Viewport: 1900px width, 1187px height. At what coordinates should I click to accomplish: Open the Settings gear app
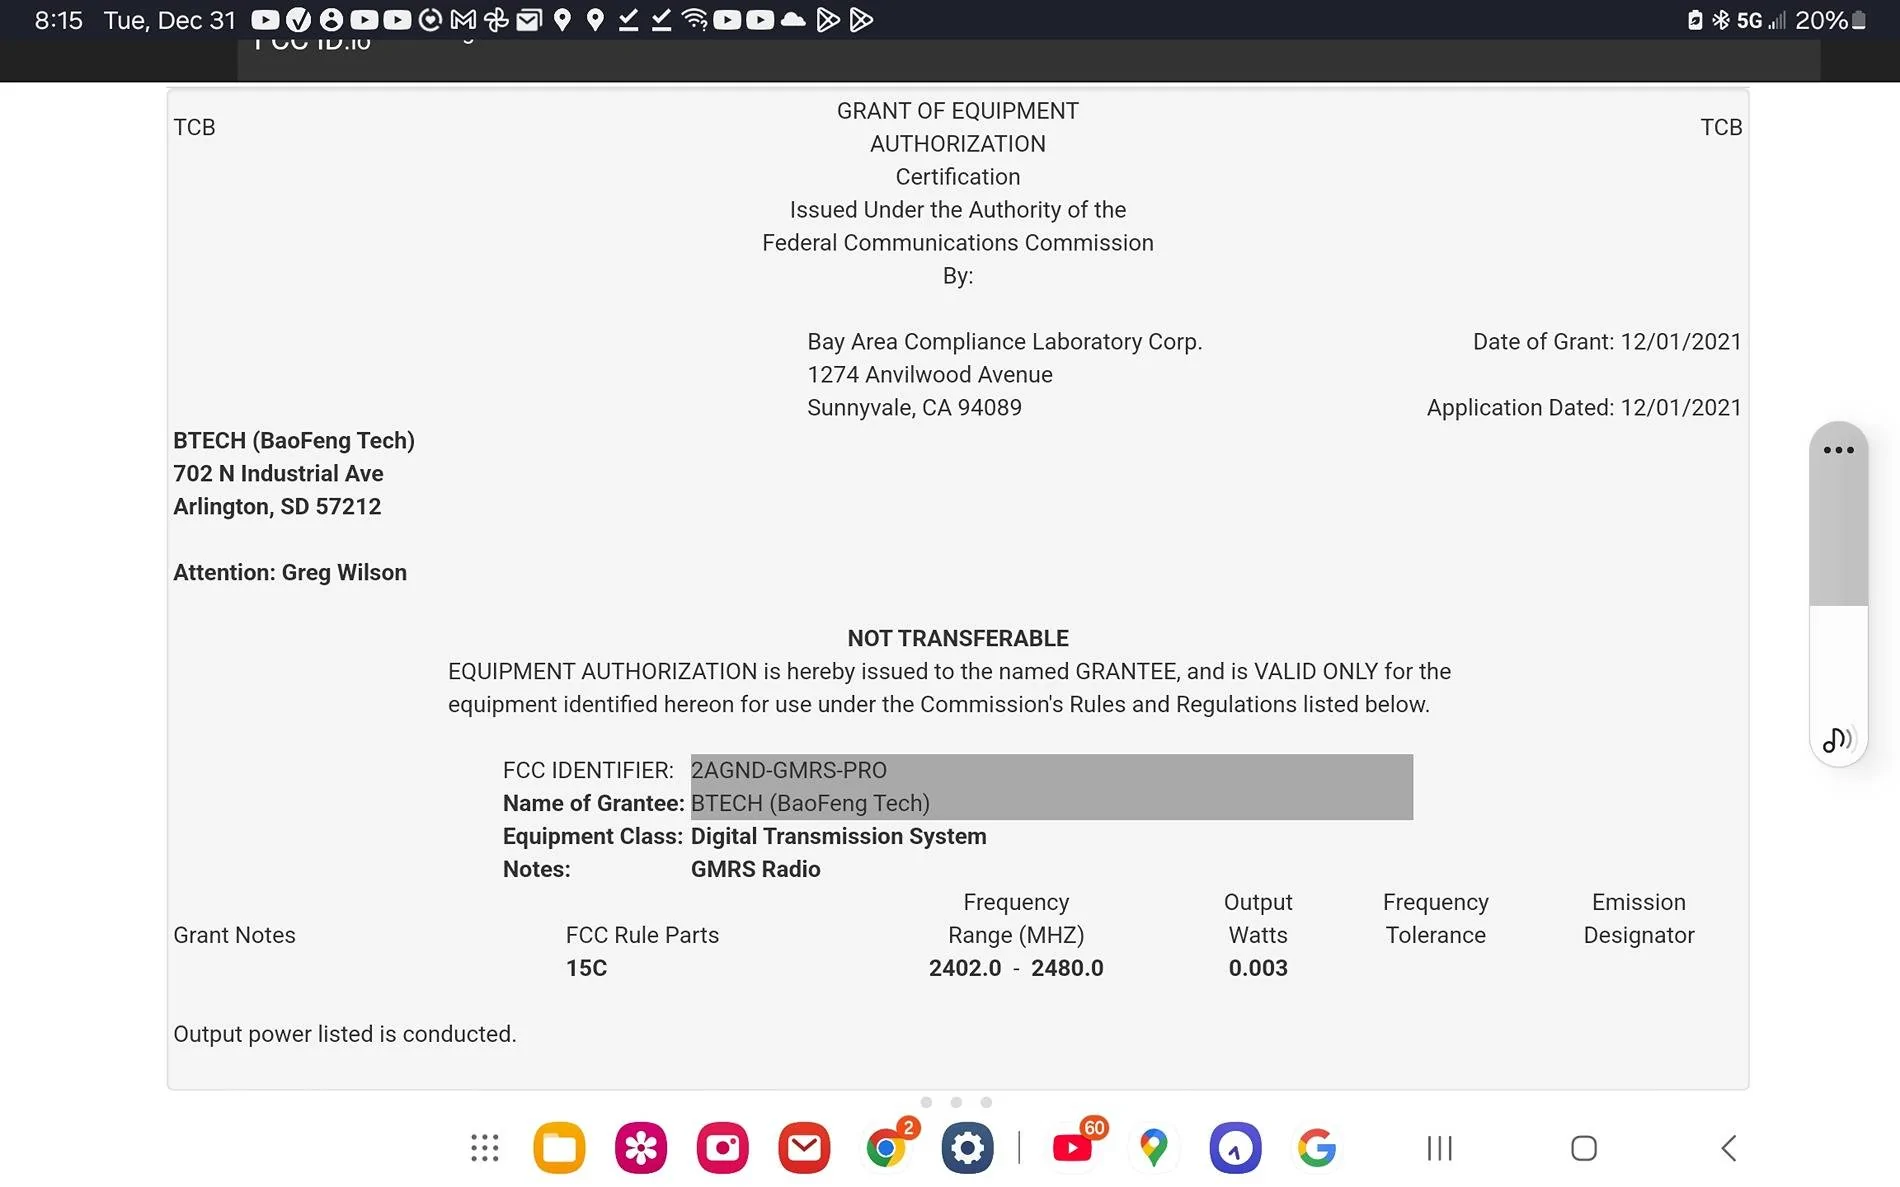tap(967, 1148)
